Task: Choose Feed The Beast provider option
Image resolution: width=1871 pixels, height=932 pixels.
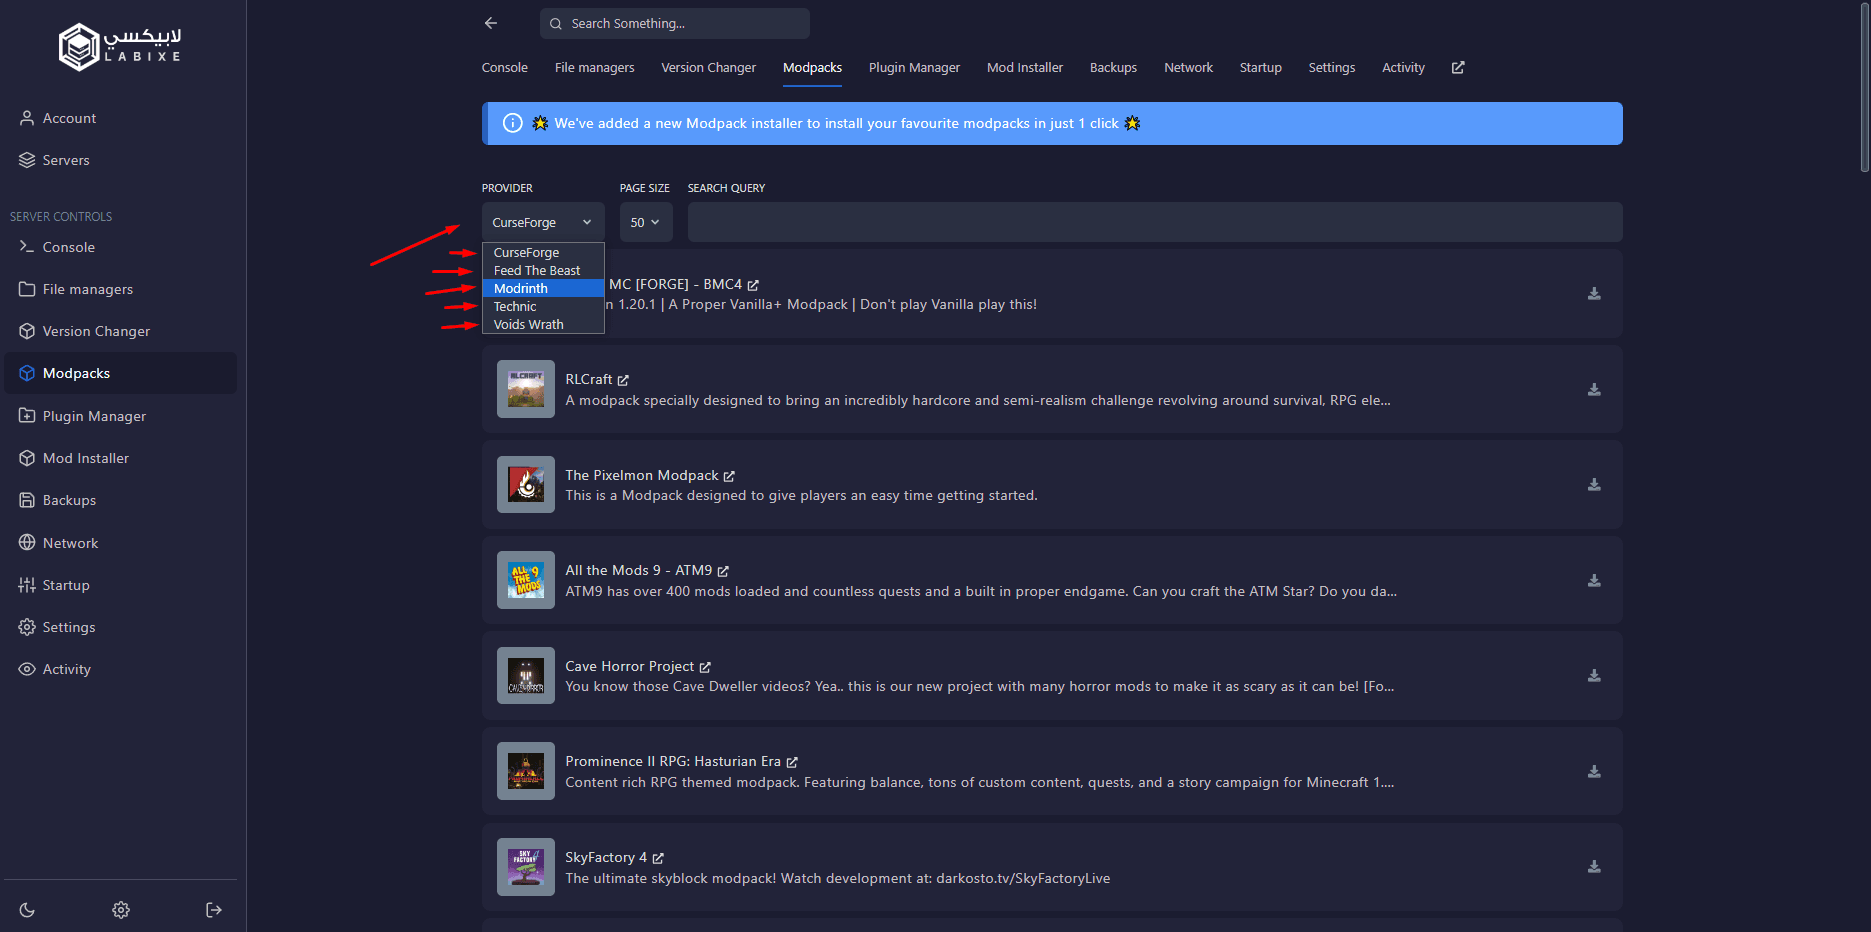Action: pyautogui.click(x=543, y=271)
